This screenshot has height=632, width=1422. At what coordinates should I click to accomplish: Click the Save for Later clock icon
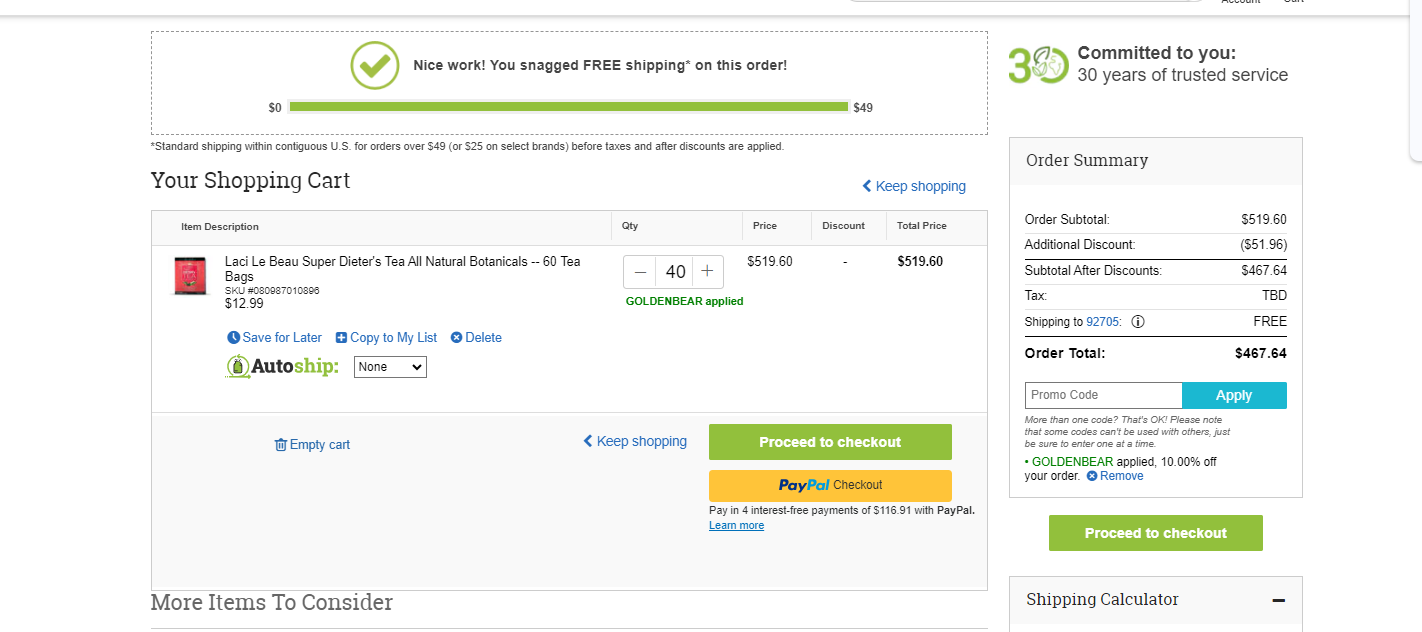pos(234,338)
